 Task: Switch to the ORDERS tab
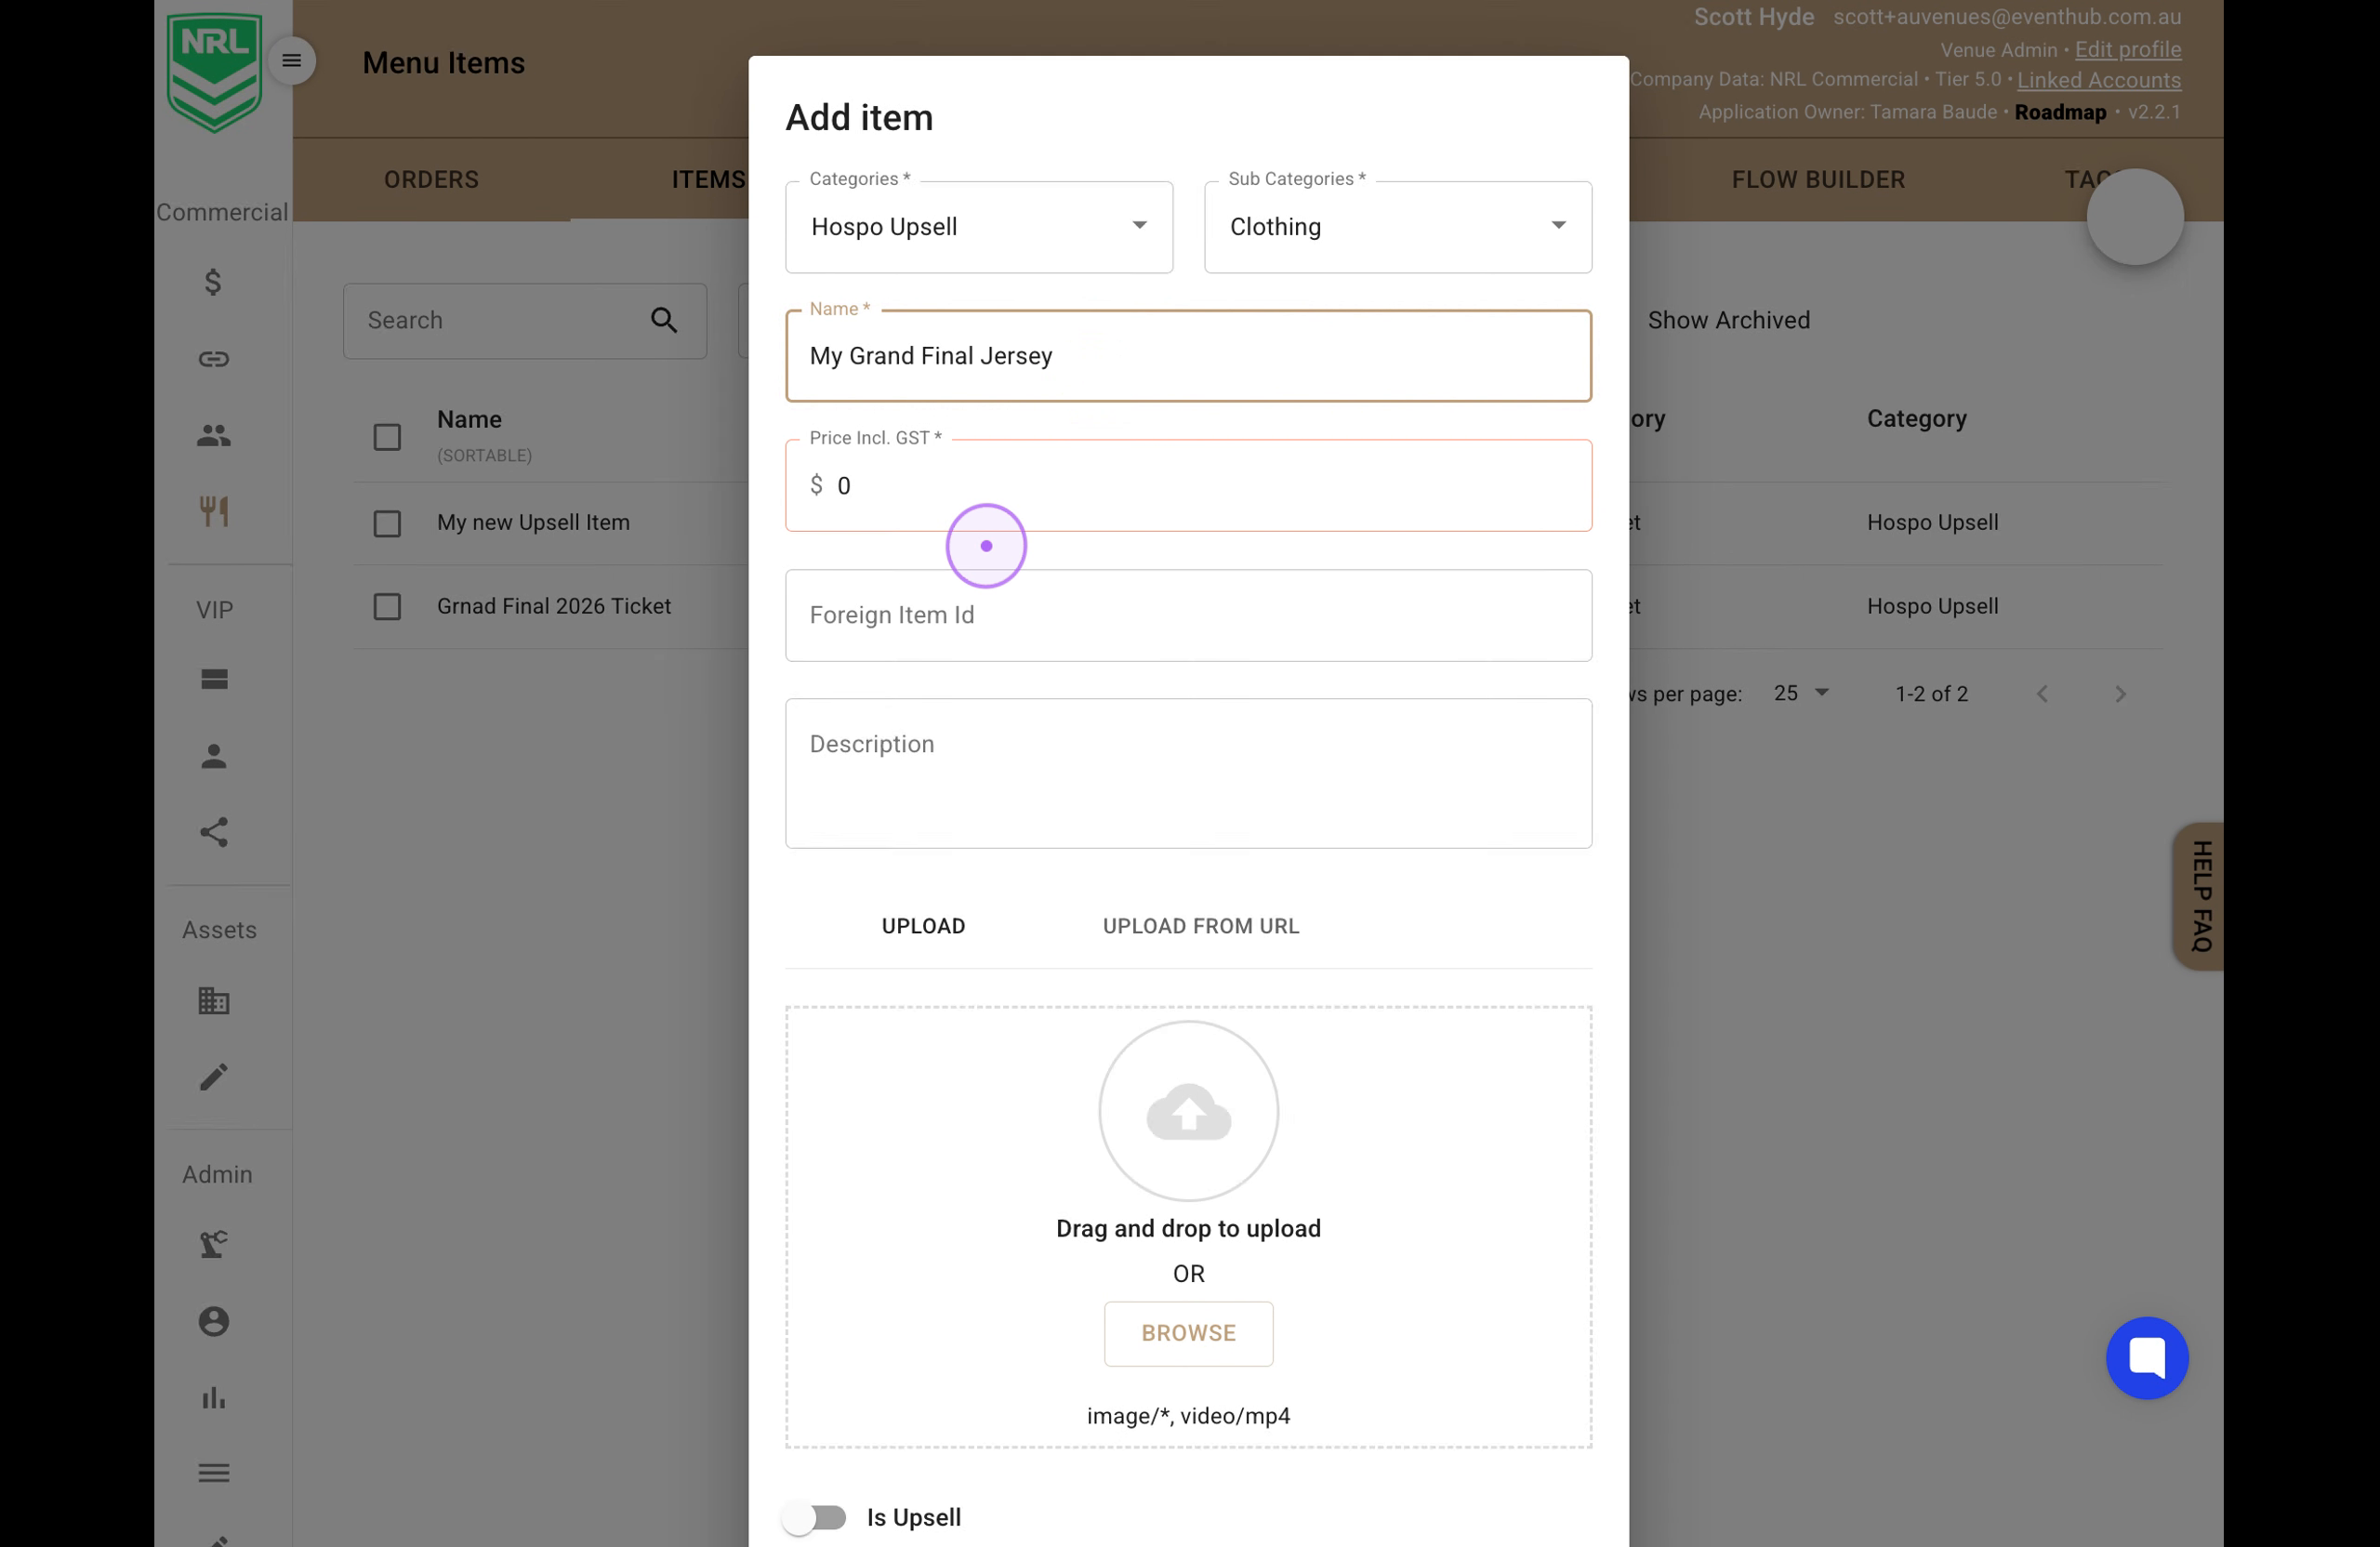[x=431, y=180]
